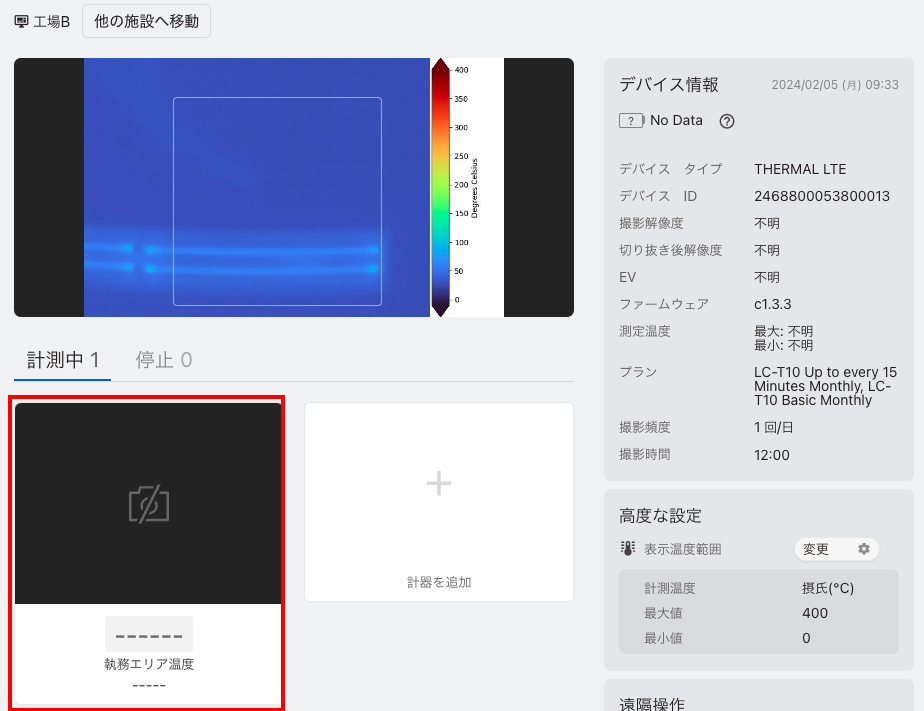The image size is (924, 711).
Task: Click the temperature color scale bar
Action: (x=440, y=187)
